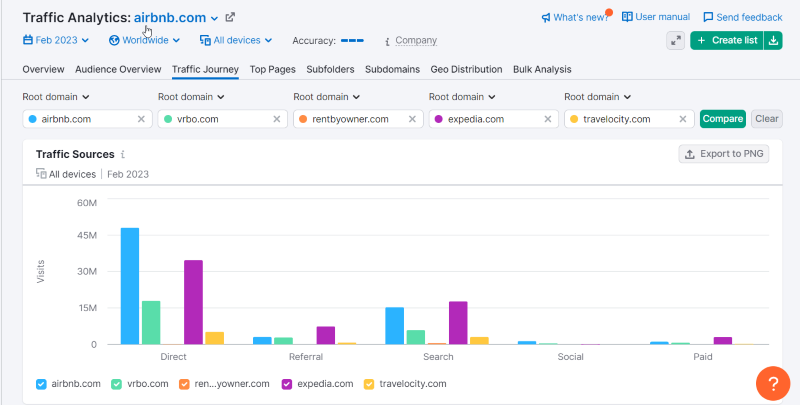The image size is (800, 405).
Task: Click the rentbyowner.com domain input field
Action: pos(358,119)
